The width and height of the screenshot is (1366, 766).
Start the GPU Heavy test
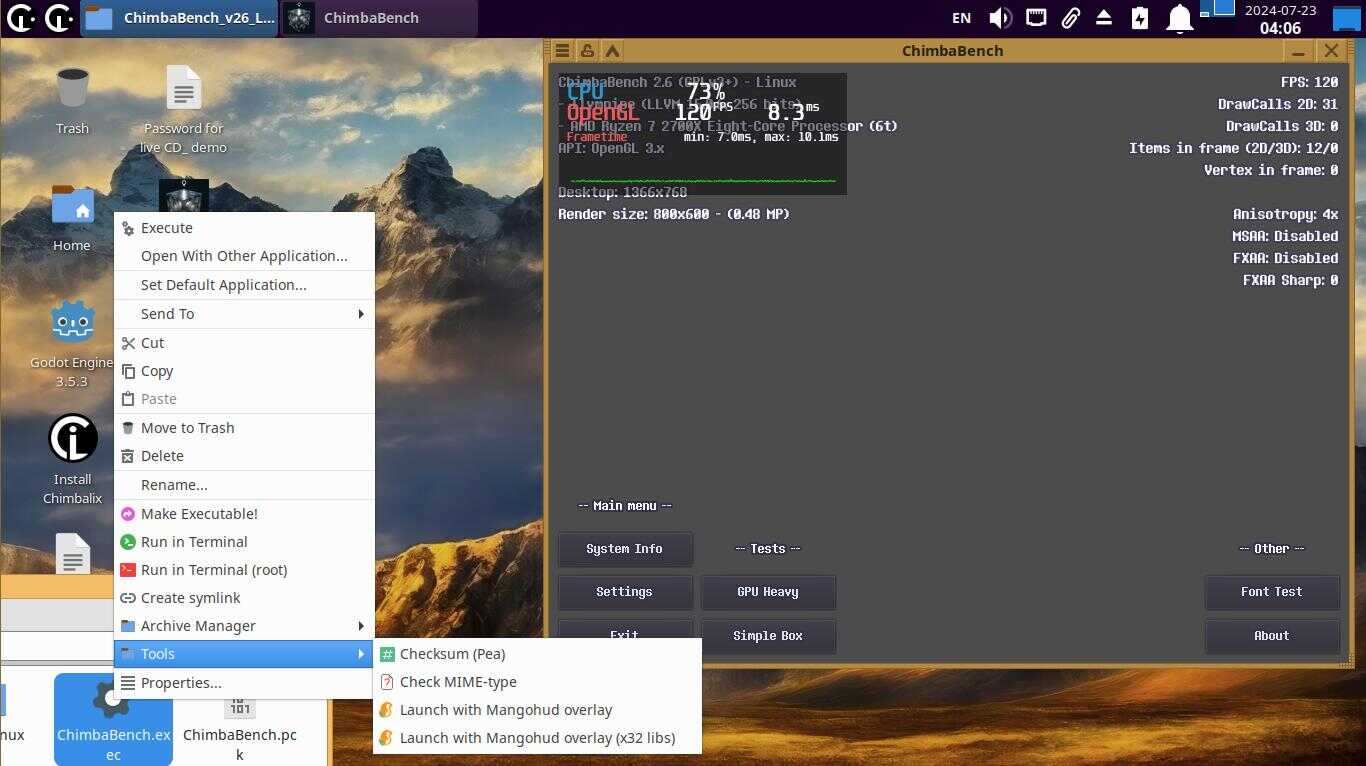(768, 592)
